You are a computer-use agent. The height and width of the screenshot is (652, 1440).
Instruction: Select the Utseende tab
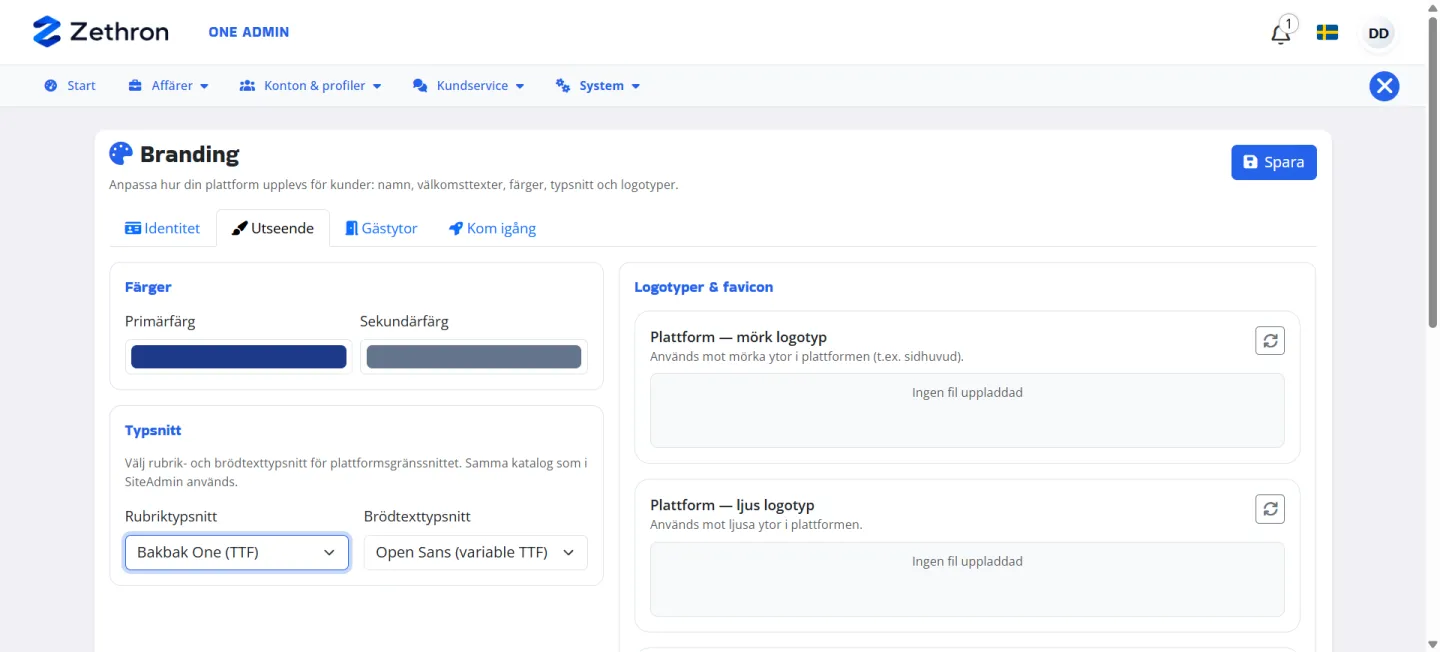click(x=273, y=228)
